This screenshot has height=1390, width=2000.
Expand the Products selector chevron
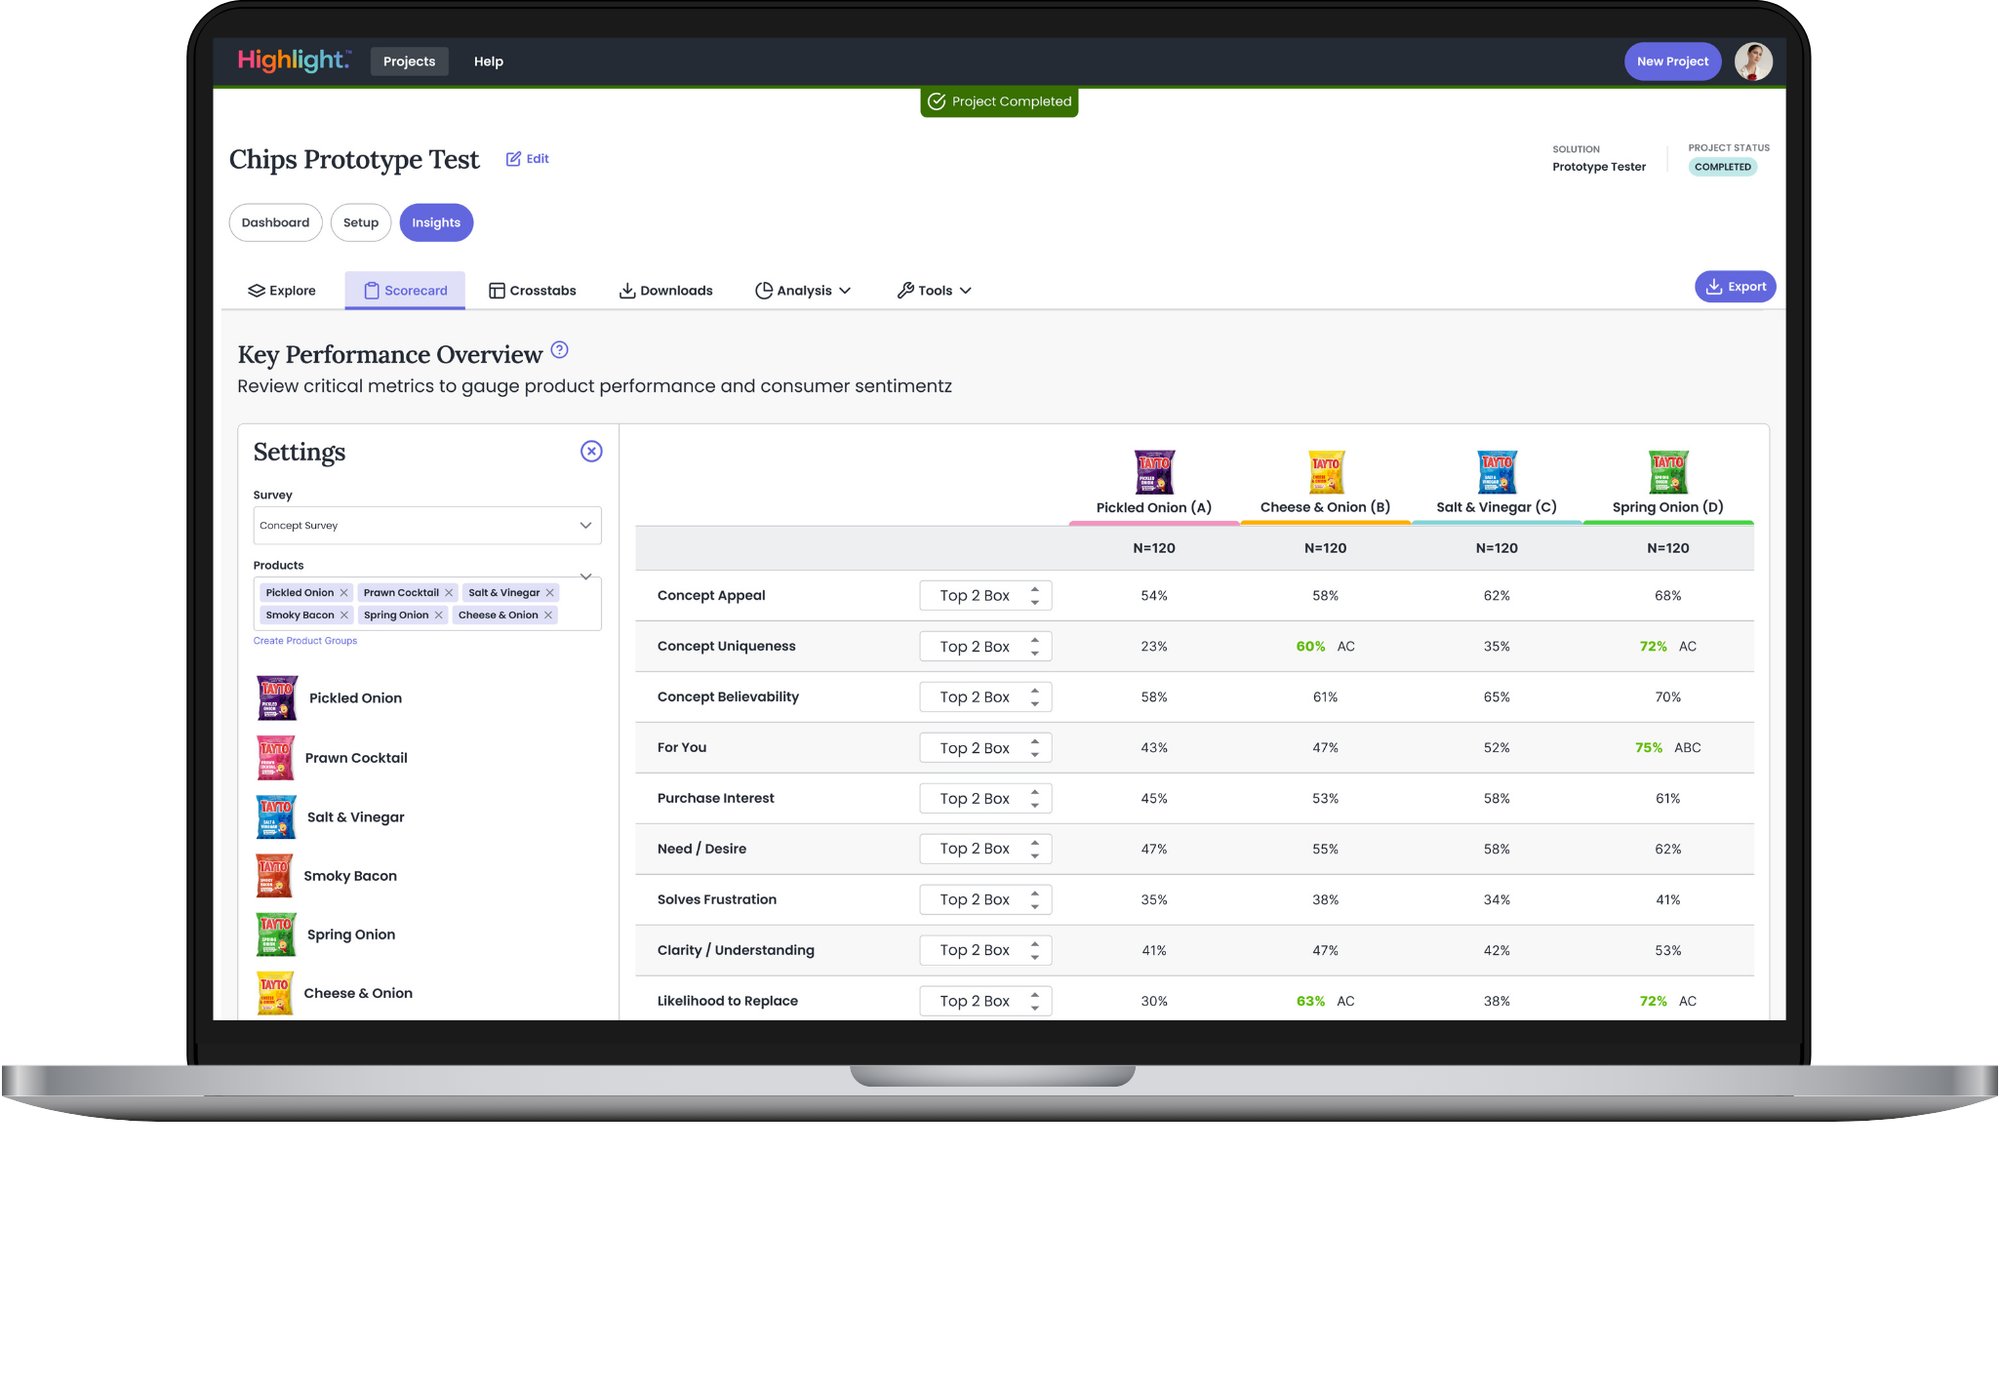(x=586, y=577)
